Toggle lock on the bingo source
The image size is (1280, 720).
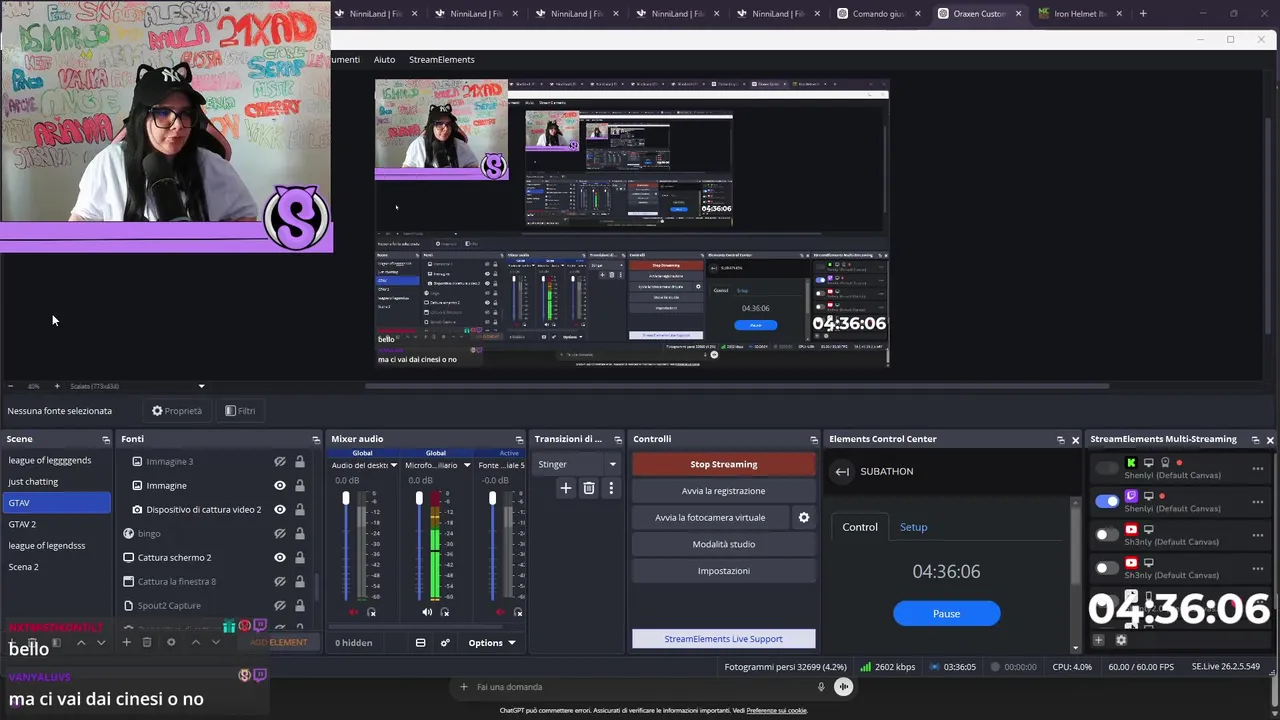[x=299, y=533]
